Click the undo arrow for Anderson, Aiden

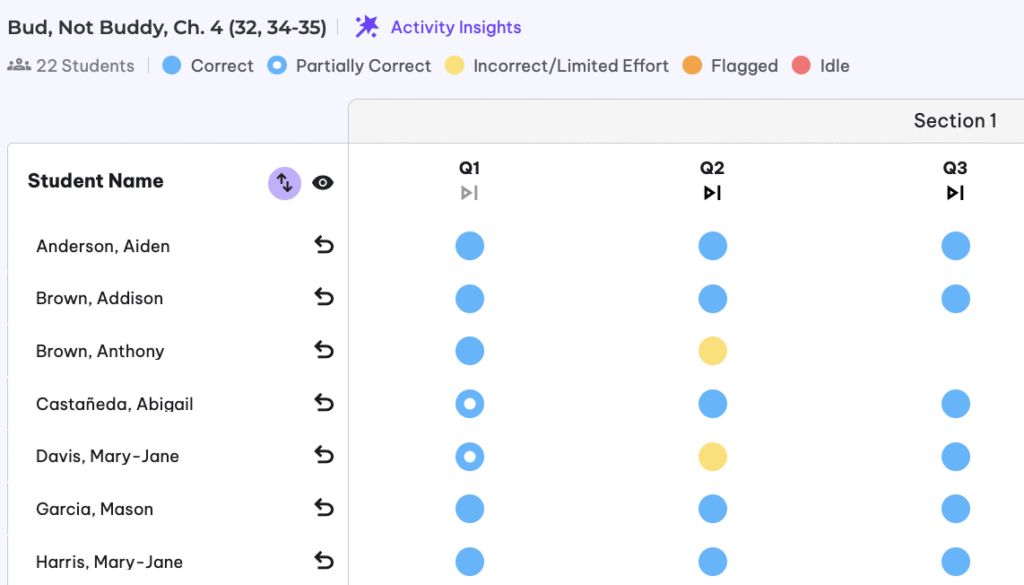click(x=323, y=246)
